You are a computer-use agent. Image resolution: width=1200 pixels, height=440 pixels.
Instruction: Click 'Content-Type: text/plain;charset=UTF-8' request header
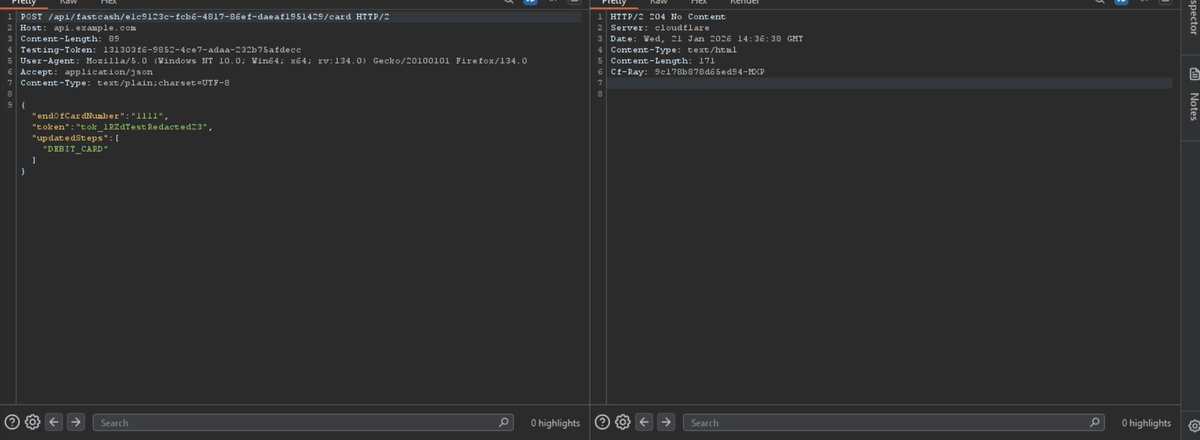125,83
